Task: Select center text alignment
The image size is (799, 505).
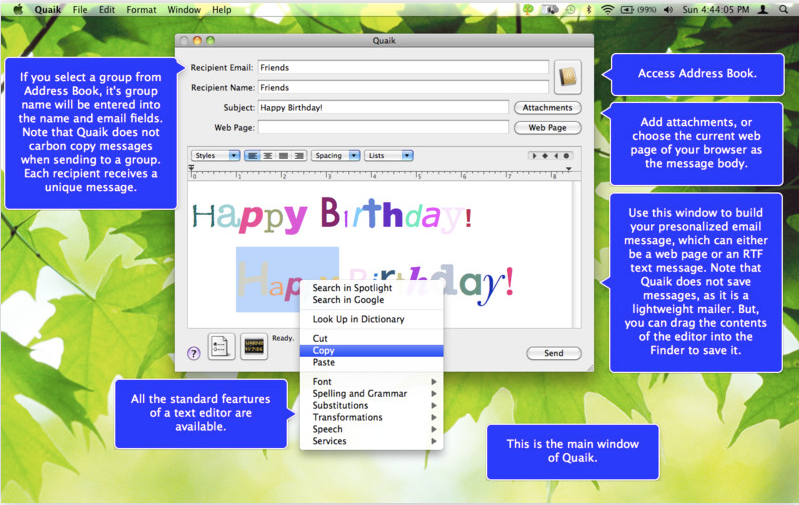Action: pyautogui.click(x=268, y=155)
